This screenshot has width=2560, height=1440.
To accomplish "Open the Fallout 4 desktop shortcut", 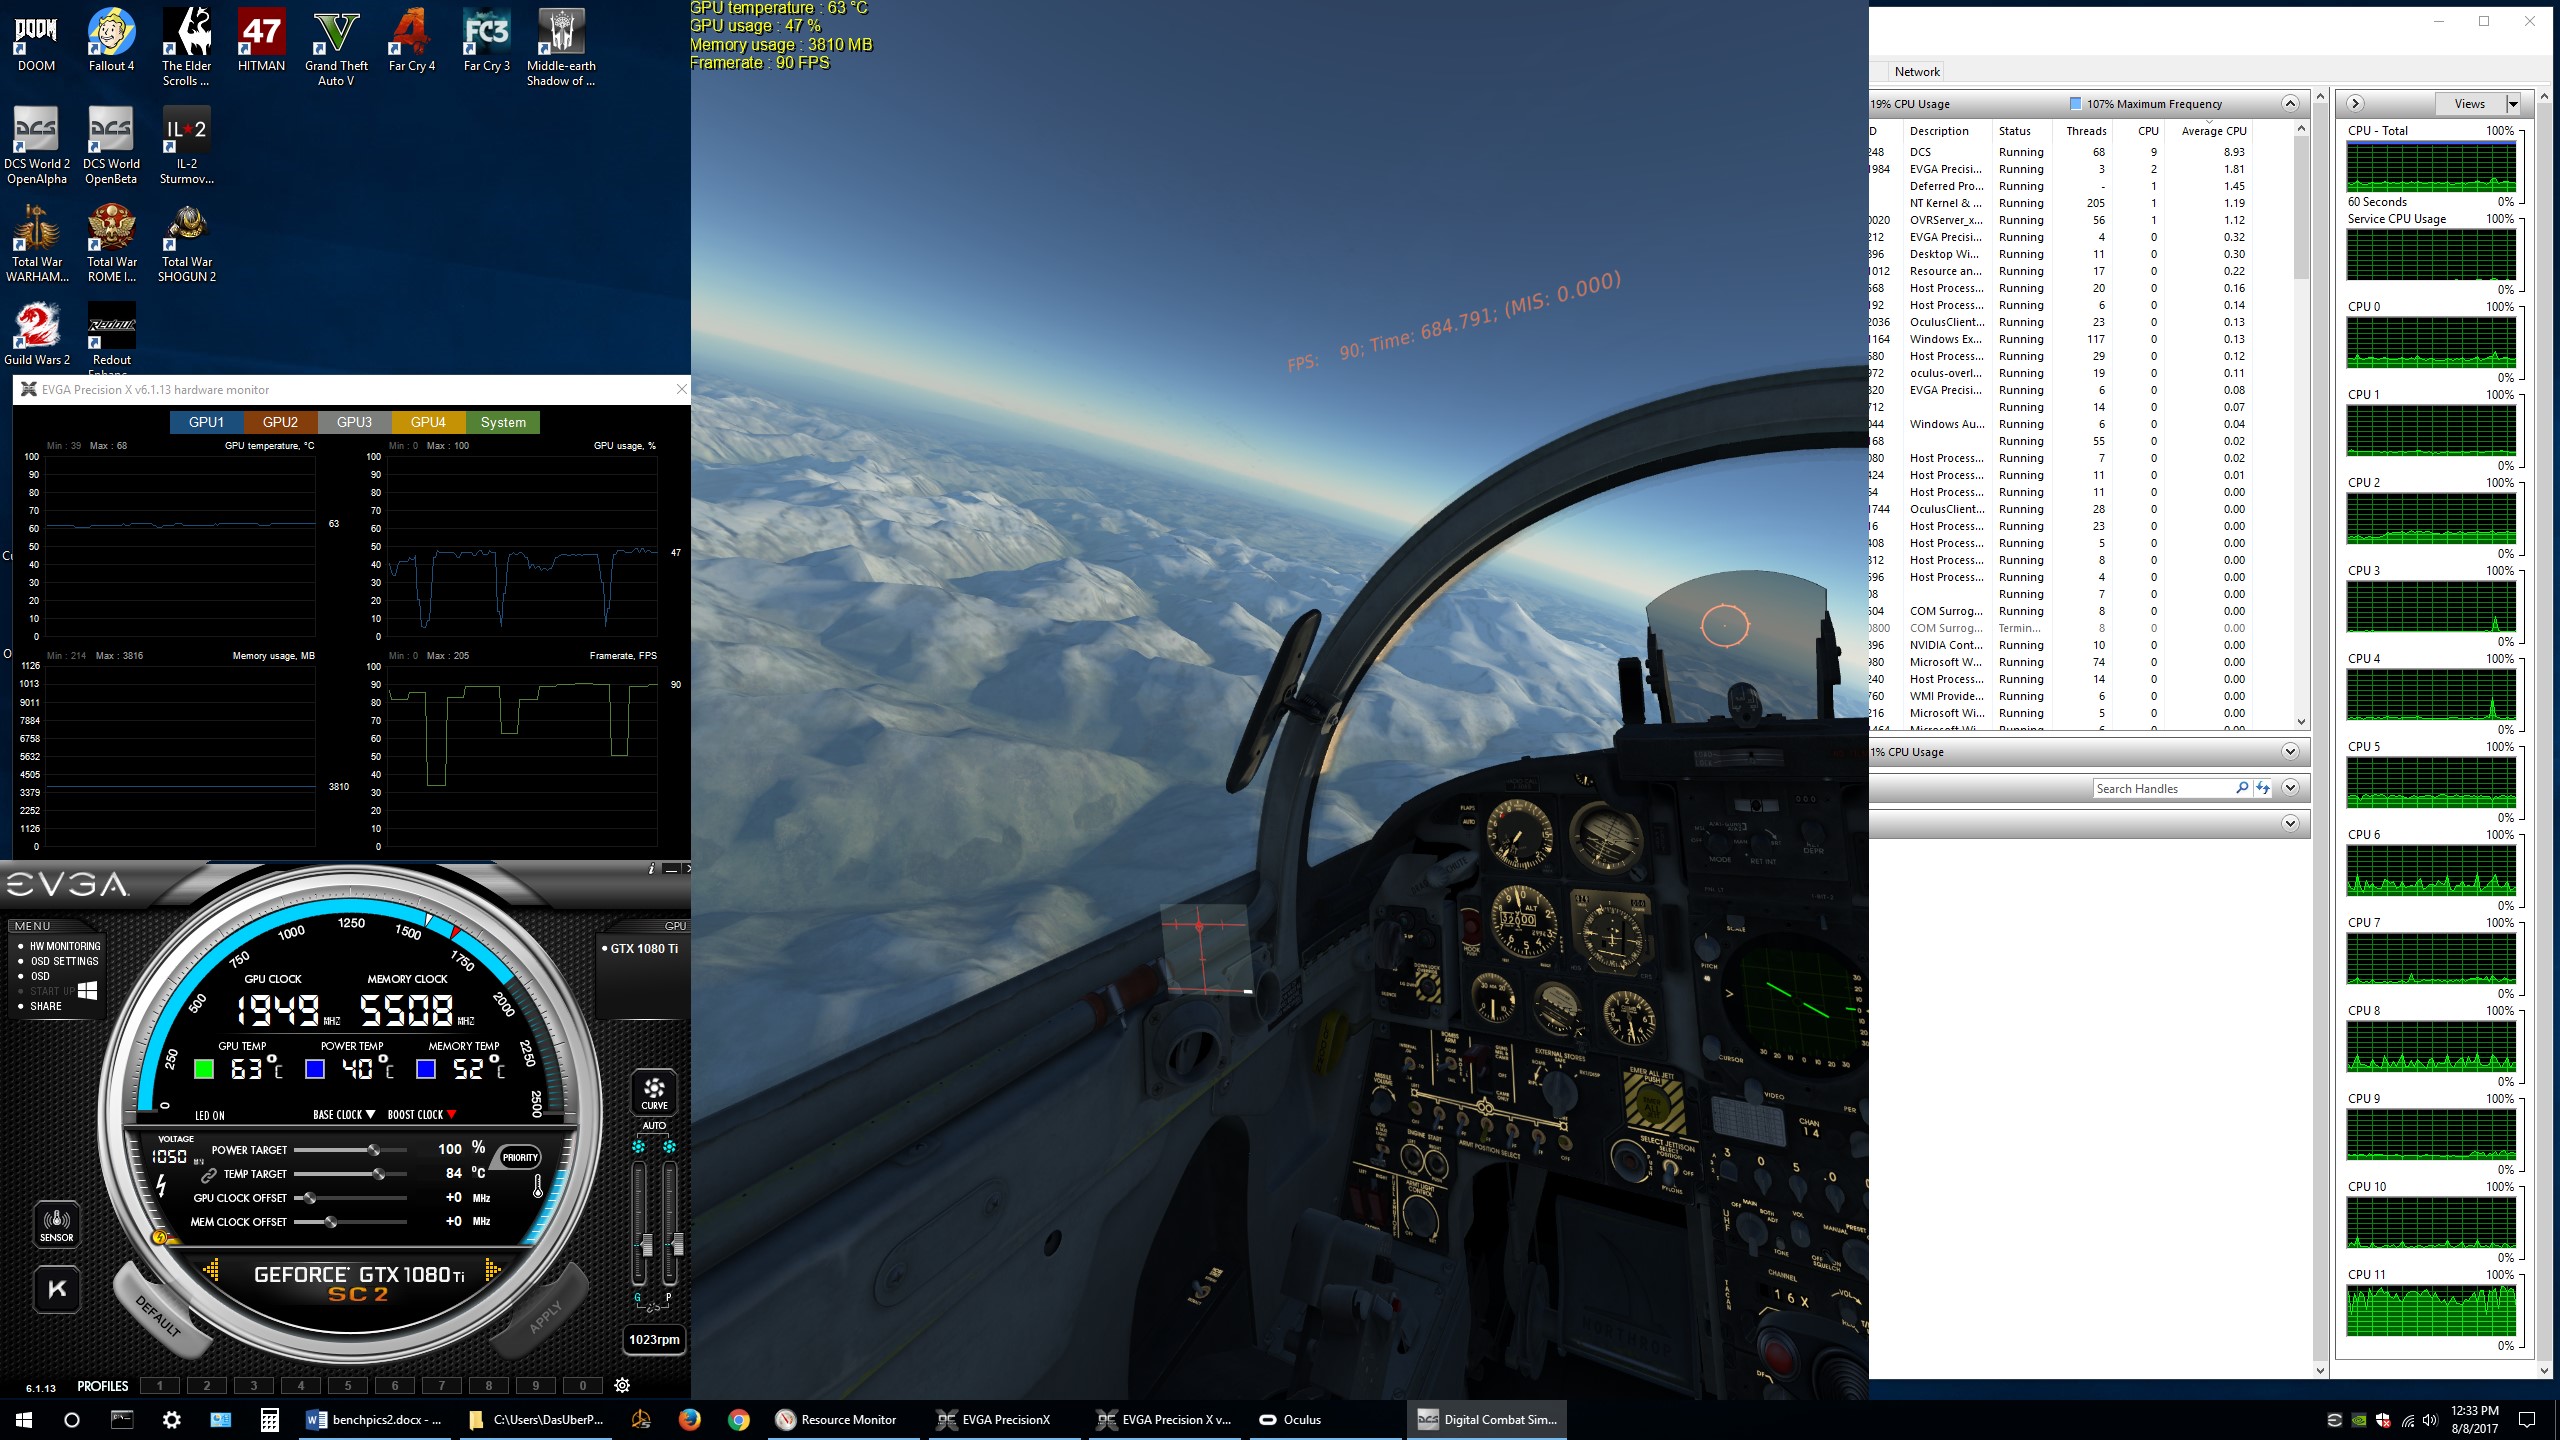I will pyautogui.click(x=111, y=41).
